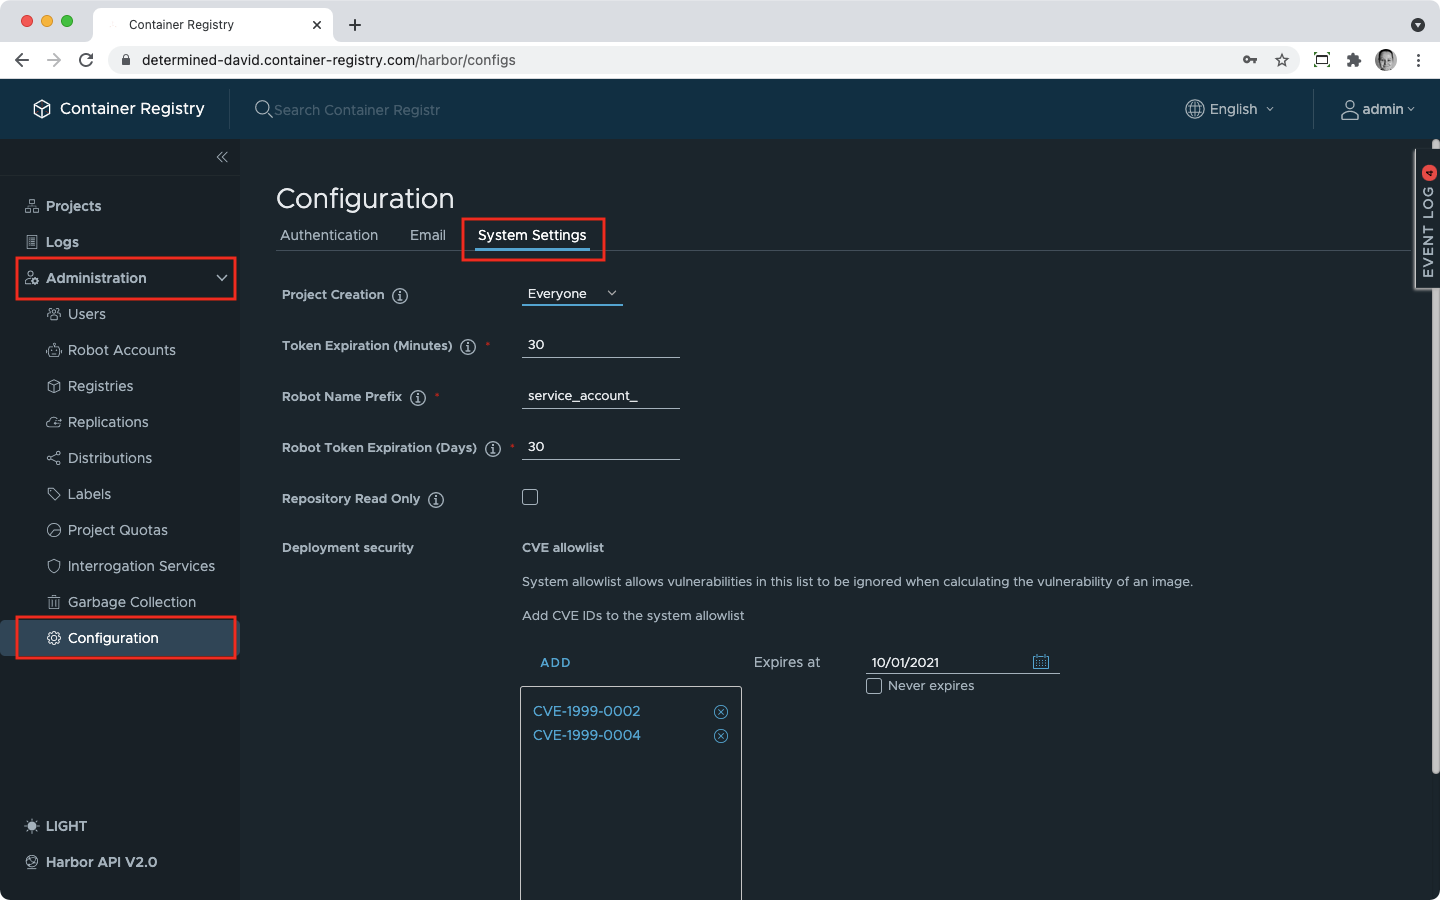Remove CVE-1999-0004 with its x icon
This screenshot has width=1440, height=900.
pos(721,736)
